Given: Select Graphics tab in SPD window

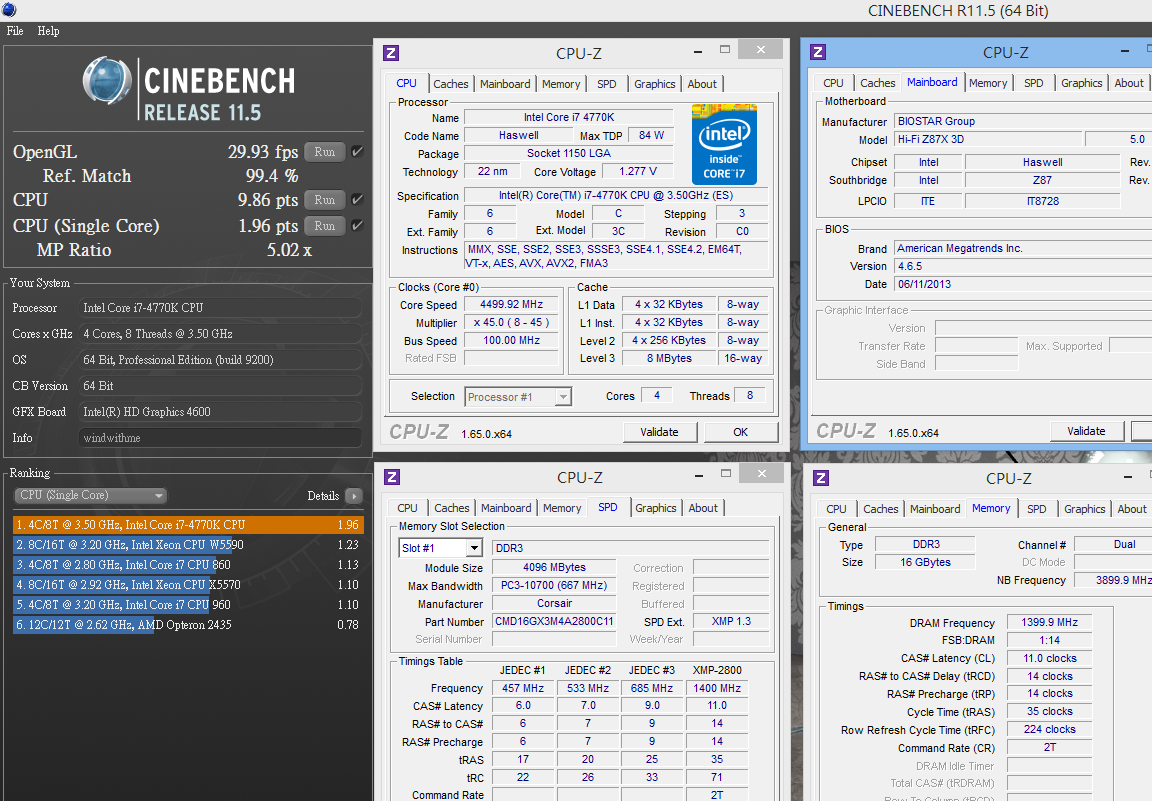Looking at the screenshot, I should (655, 508).
